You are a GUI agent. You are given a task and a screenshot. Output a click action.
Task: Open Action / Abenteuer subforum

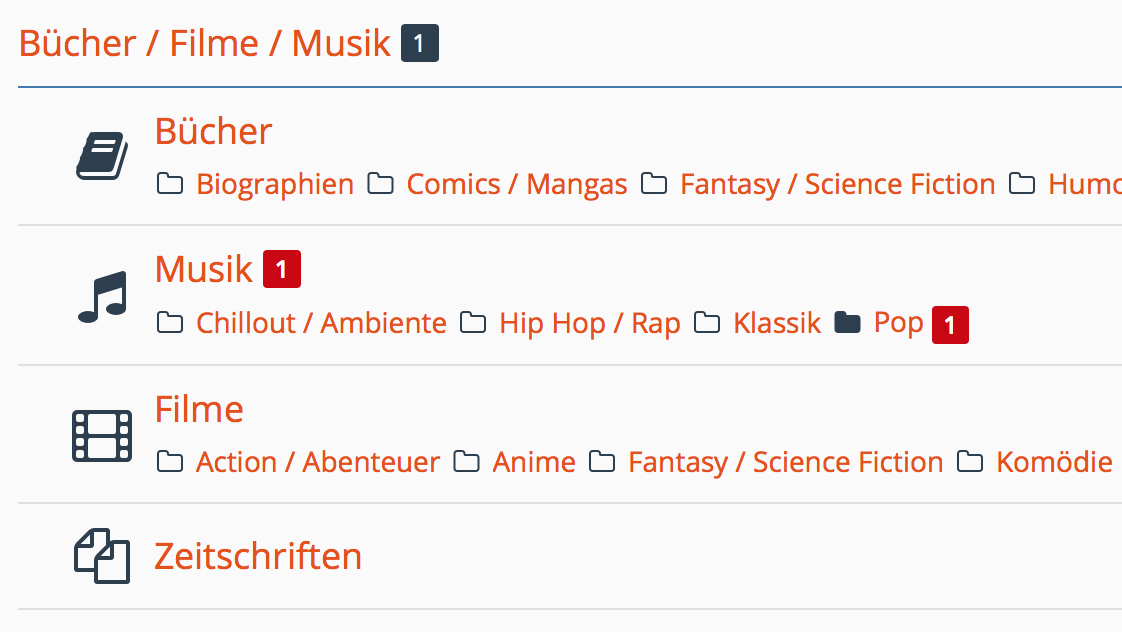318,462
